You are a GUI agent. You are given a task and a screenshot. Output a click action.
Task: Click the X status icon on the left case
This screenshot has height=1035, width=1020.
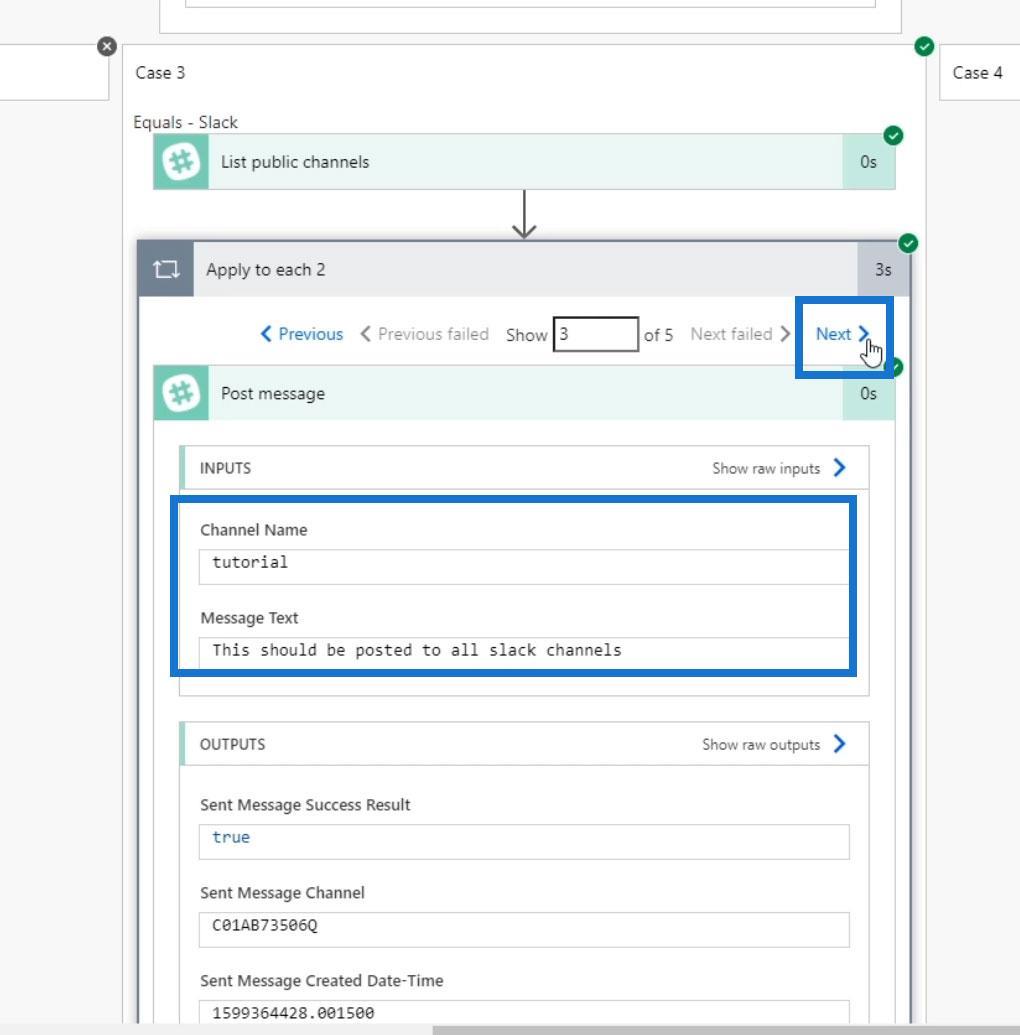pos(107,46)
